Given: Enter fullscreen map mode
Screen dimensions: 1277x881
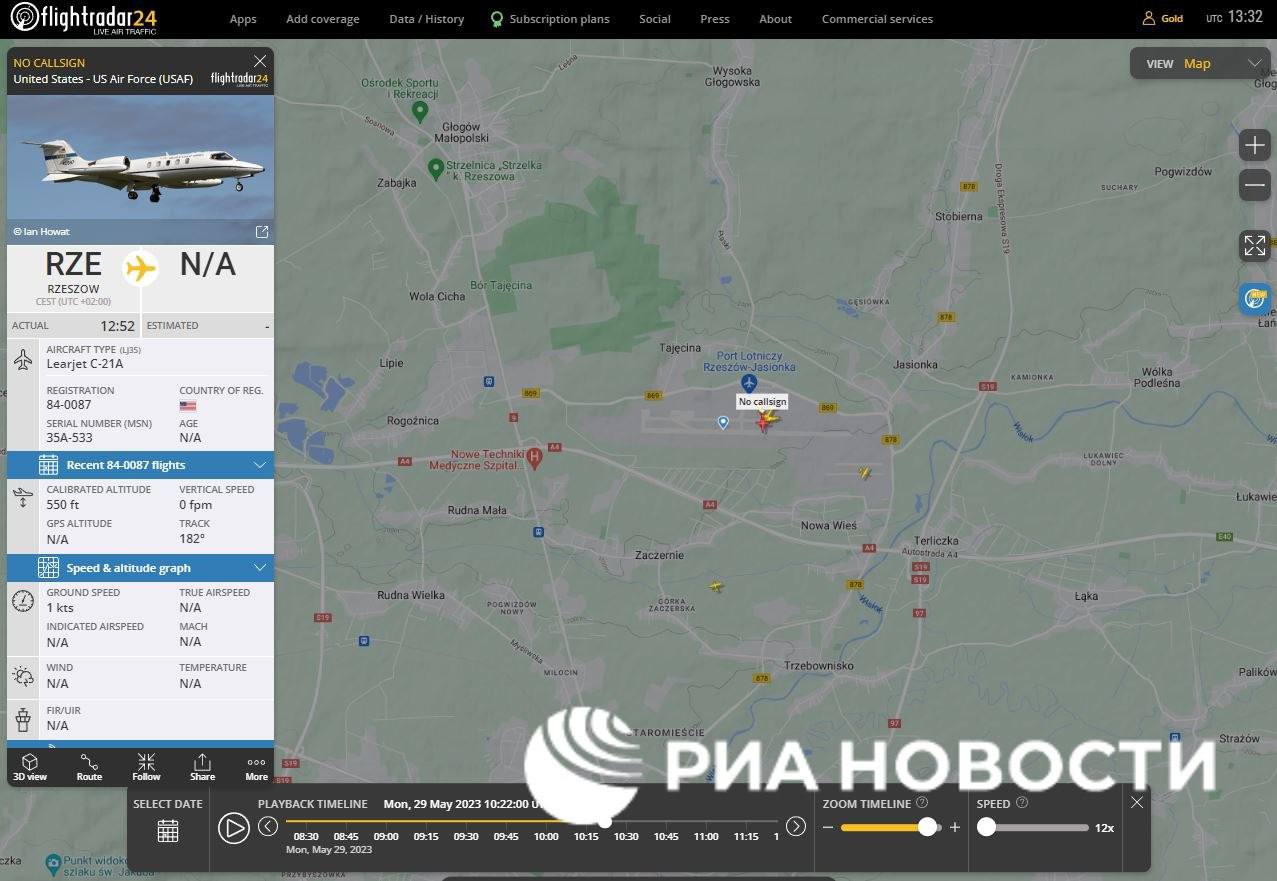Looking at the screenshot, I should [1254, 245].
